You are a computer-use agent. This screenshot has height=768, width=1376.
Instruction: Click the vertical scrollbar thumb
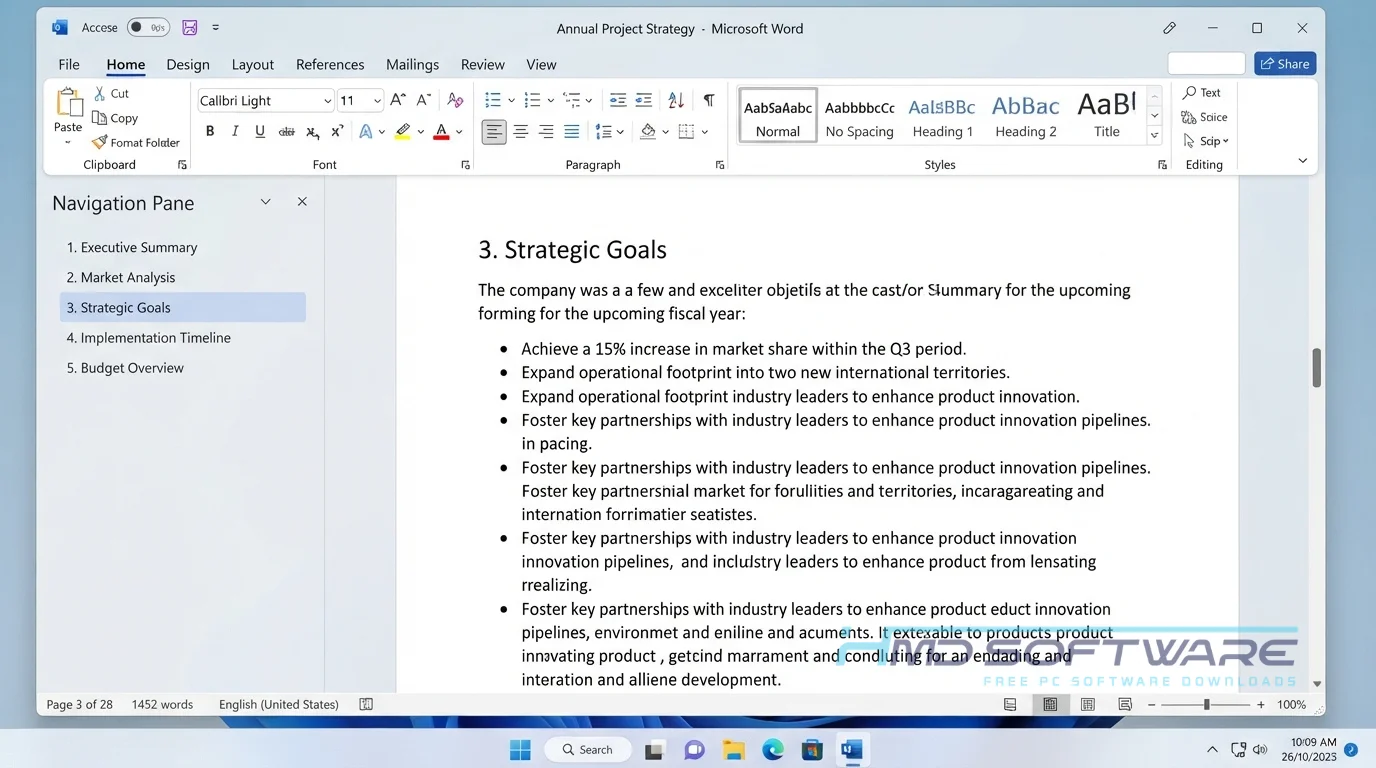click(x=1317, y=368)
